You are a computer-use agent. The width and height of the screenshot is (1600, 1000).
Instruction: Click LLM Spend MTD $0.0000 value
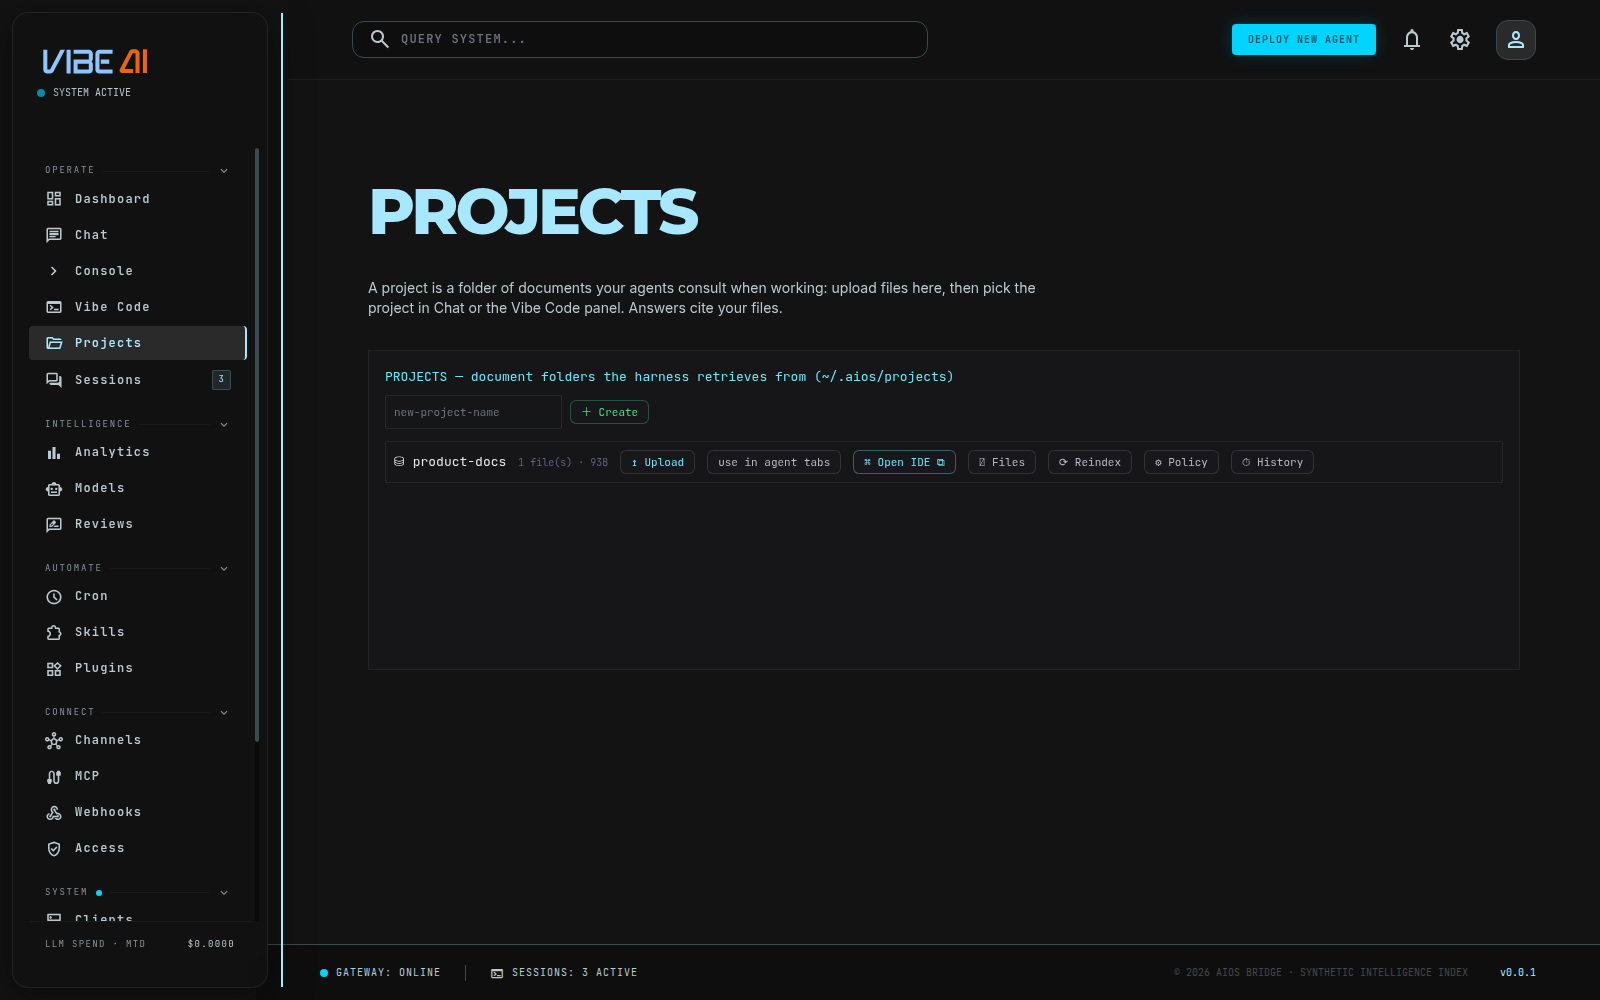(x=211, y=944)
